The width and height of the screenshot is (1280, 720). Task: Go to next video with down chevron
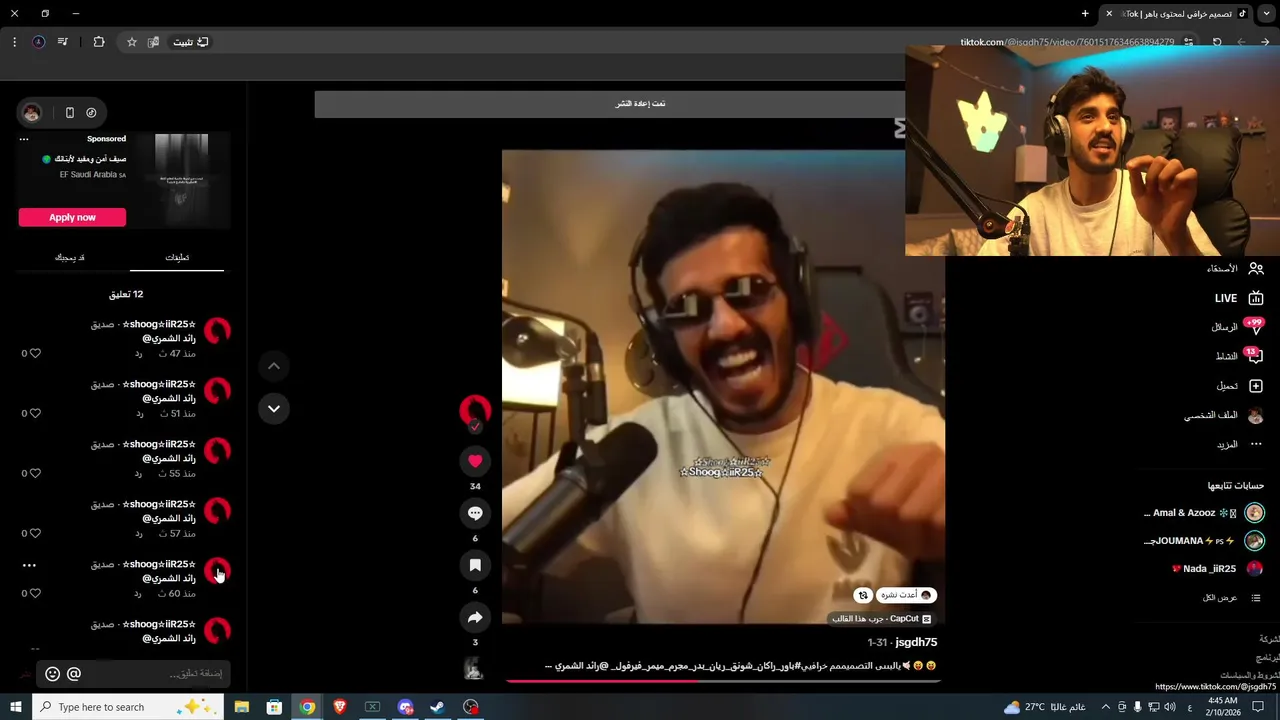click(274, 409)
